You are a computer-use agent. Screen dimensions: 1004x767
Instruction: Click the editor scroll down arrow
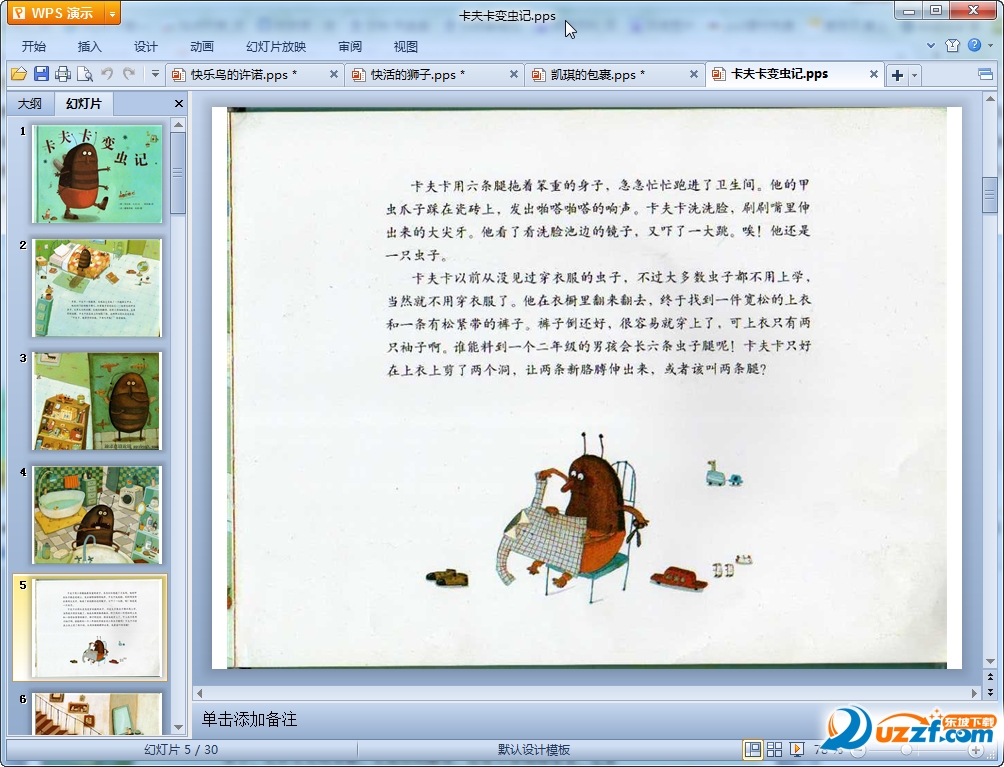990,661
